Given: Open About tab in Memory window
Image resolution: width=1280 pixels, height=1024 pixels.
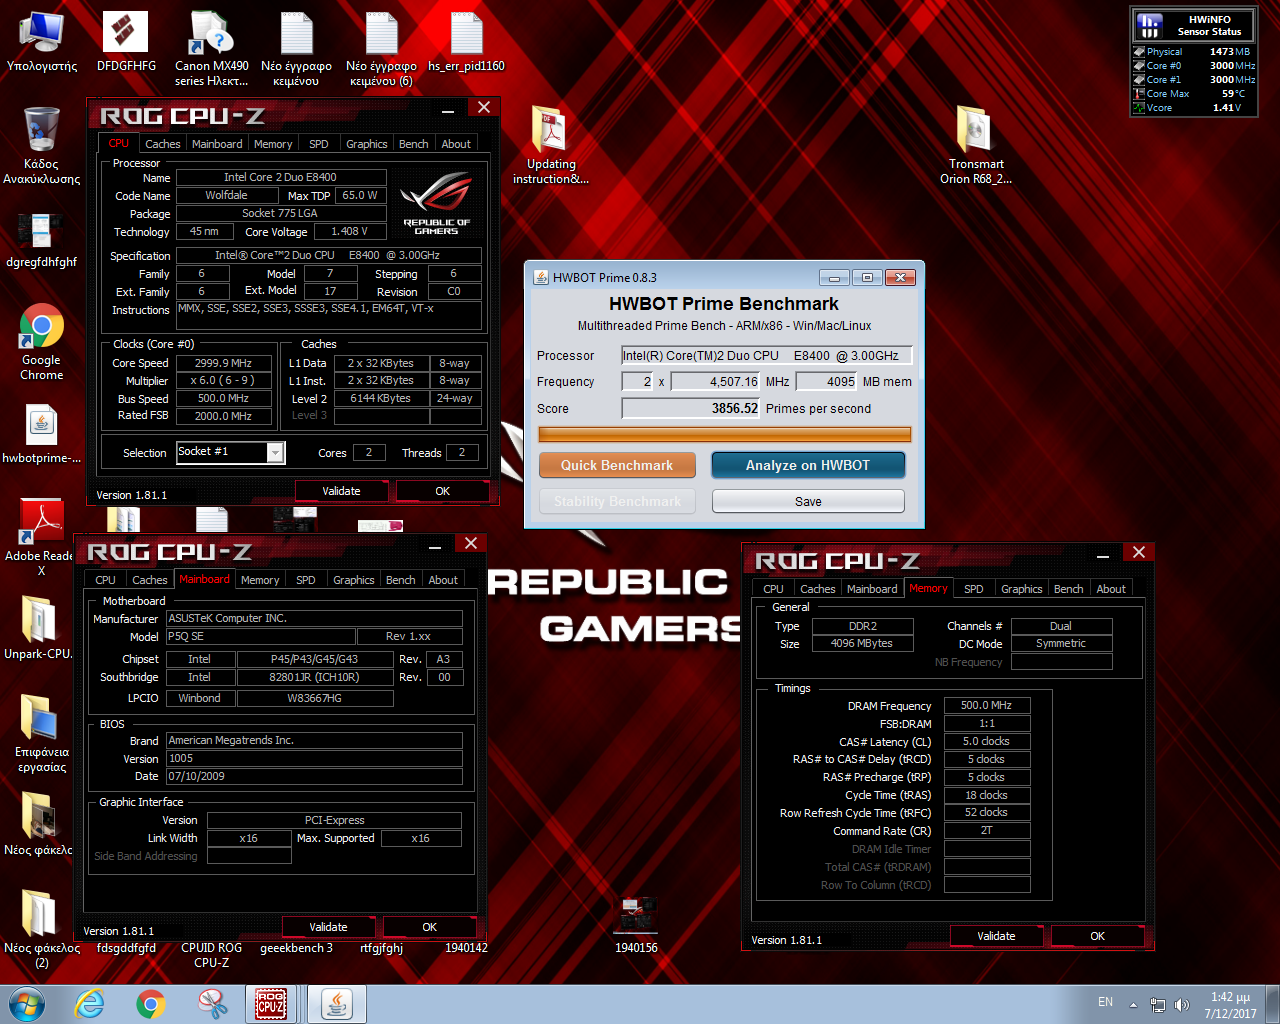Looking at the screenshot, I should (1110, 589).
